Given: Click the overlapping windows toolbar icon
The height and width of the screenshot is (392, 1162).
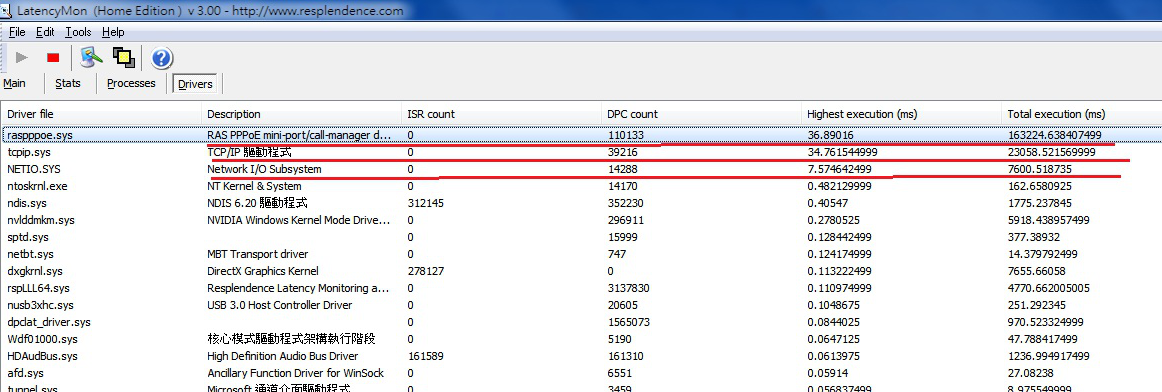Looking at the screenshot, I should tap(123, 57).
